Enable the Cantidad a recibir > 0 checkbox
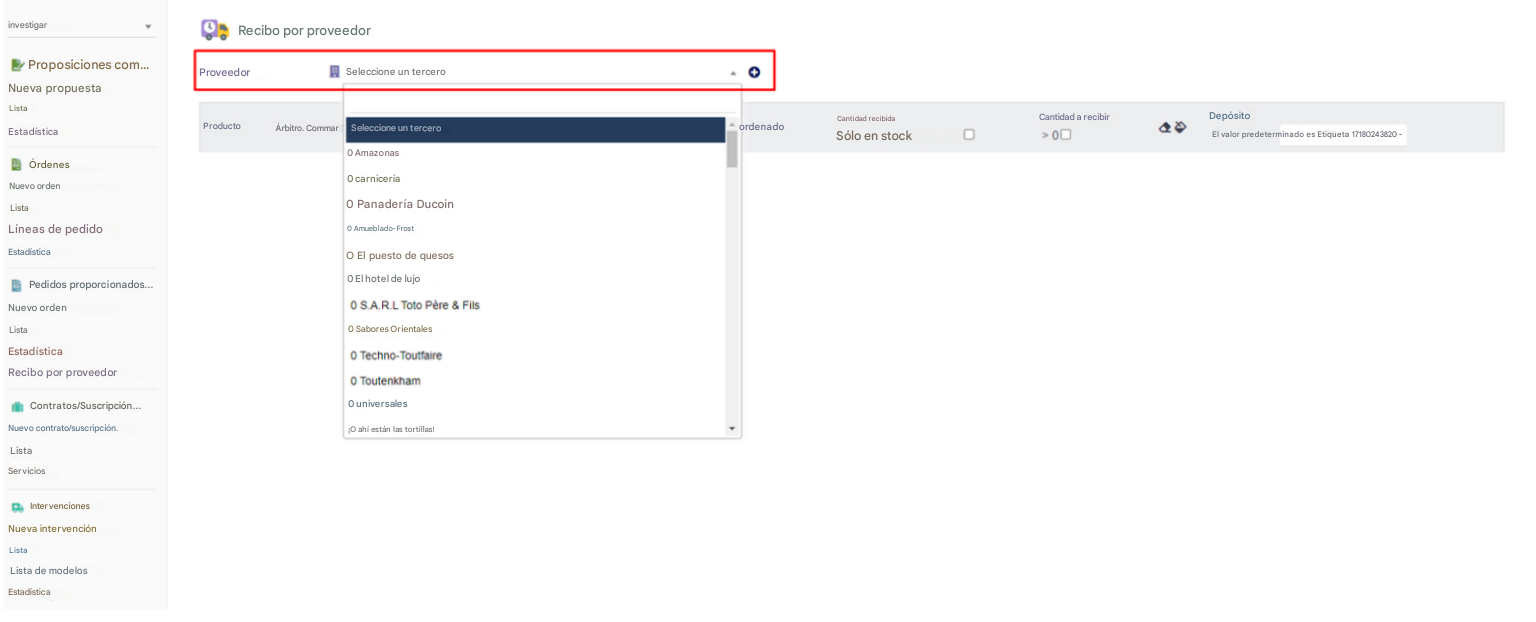This screenshot has height=622, width=1536. point(1066,135)
